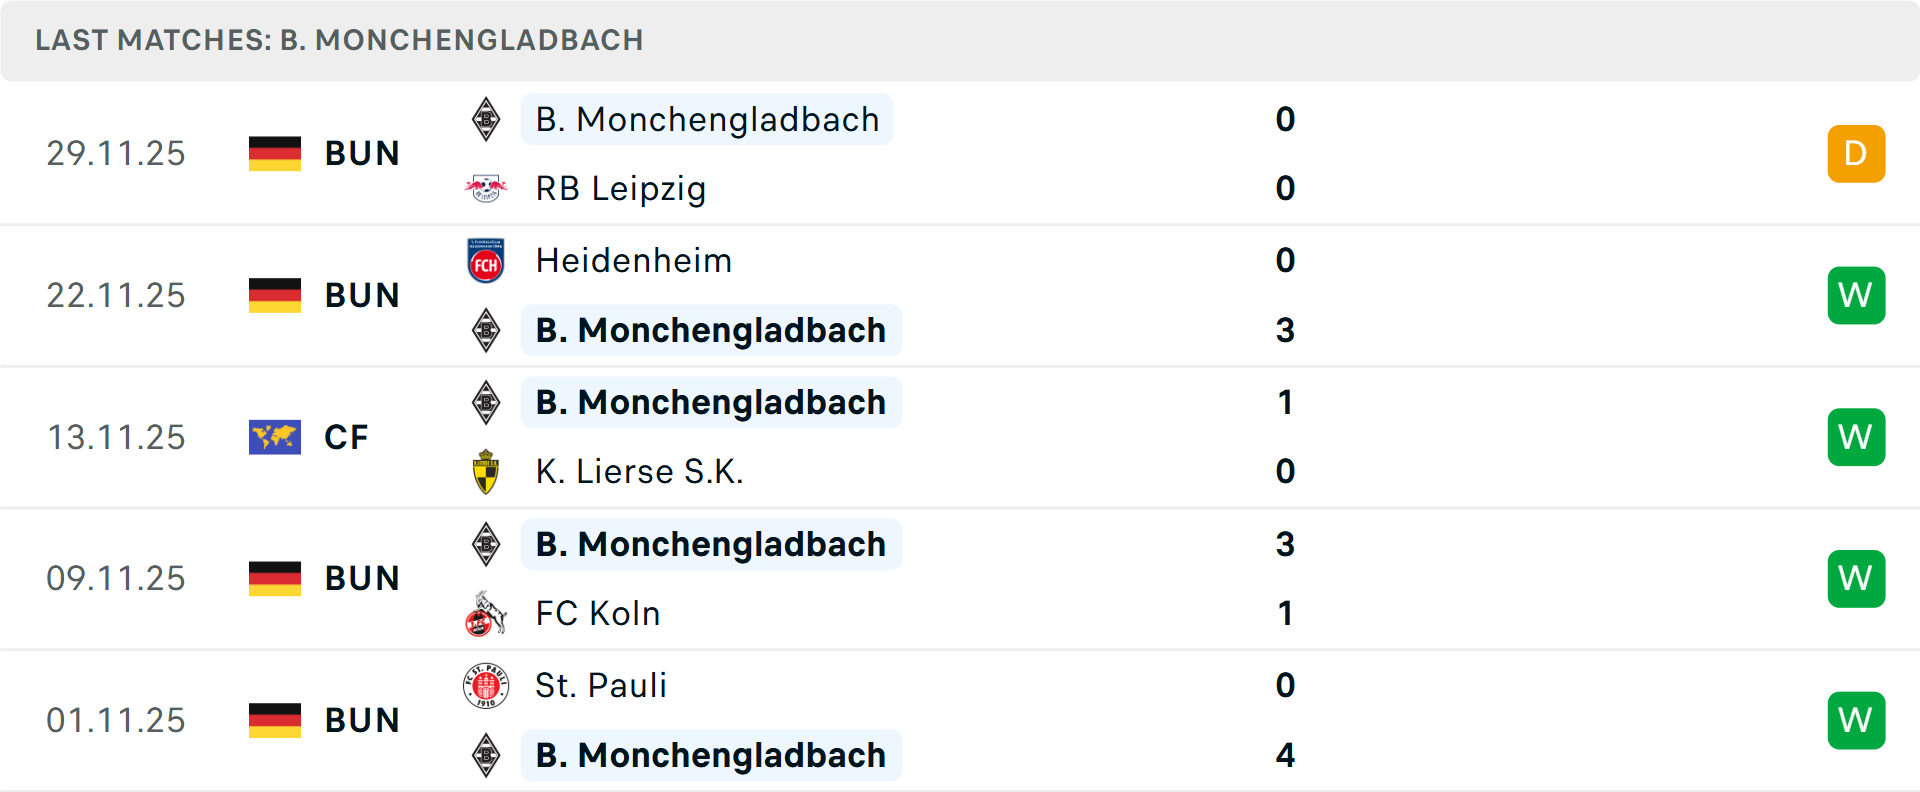Screen dimensions: 1920x792
Task: Toggle the W badge for the Heidenheim match
Action: pos(1857,295)
